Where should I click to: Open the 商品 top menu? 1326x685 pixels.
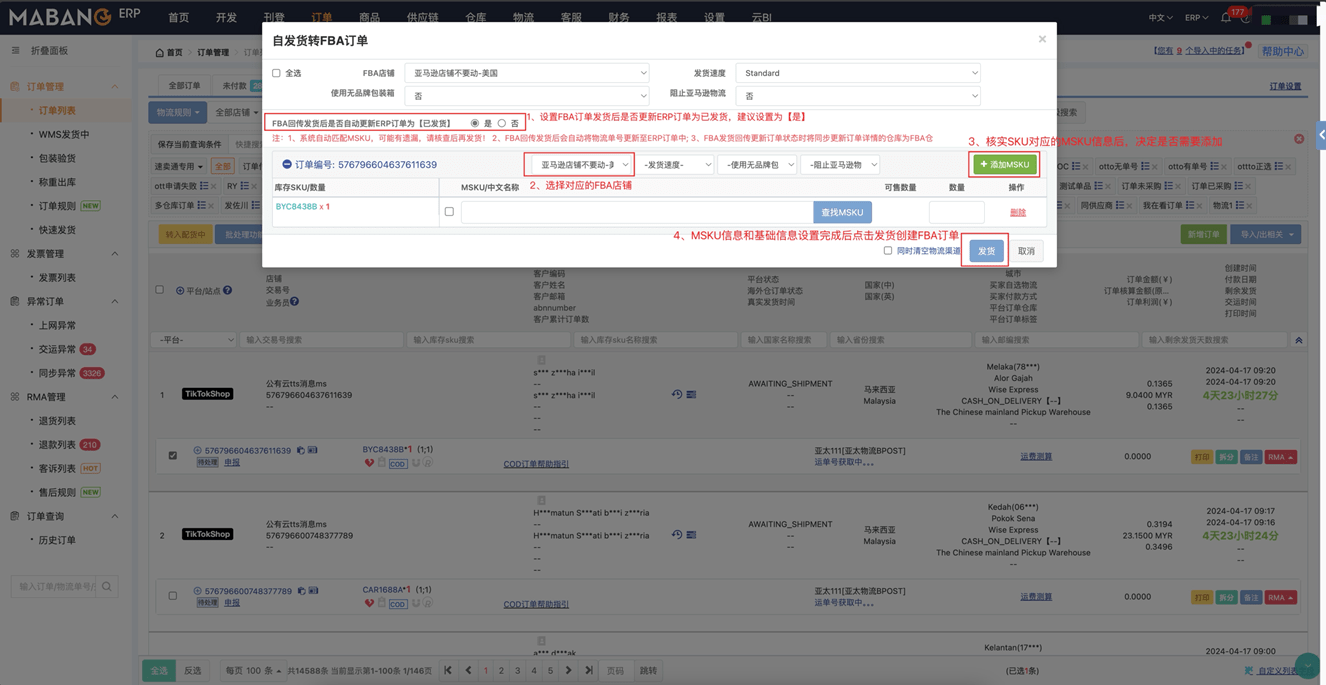coord(369,18)
